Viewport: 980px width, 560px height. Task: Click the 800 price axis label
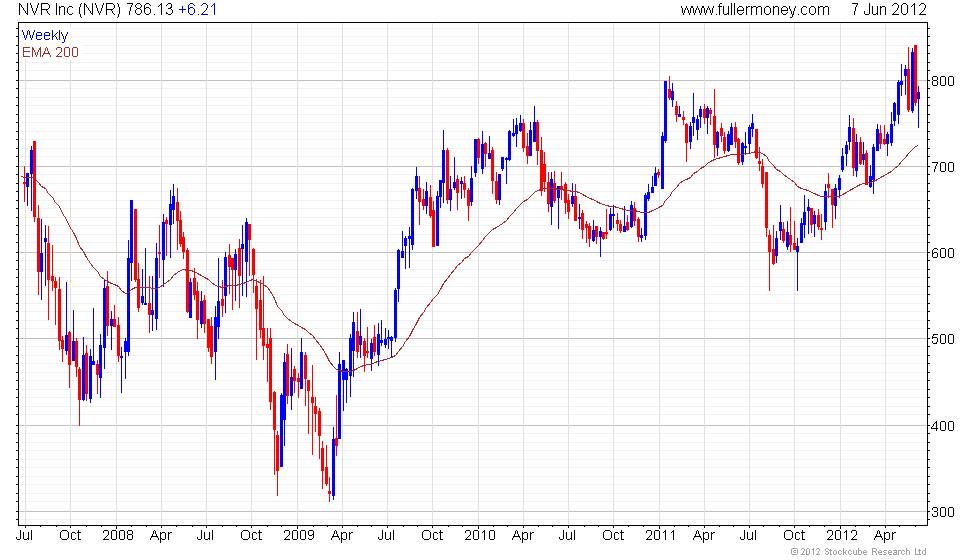click(x=942, y=81)
